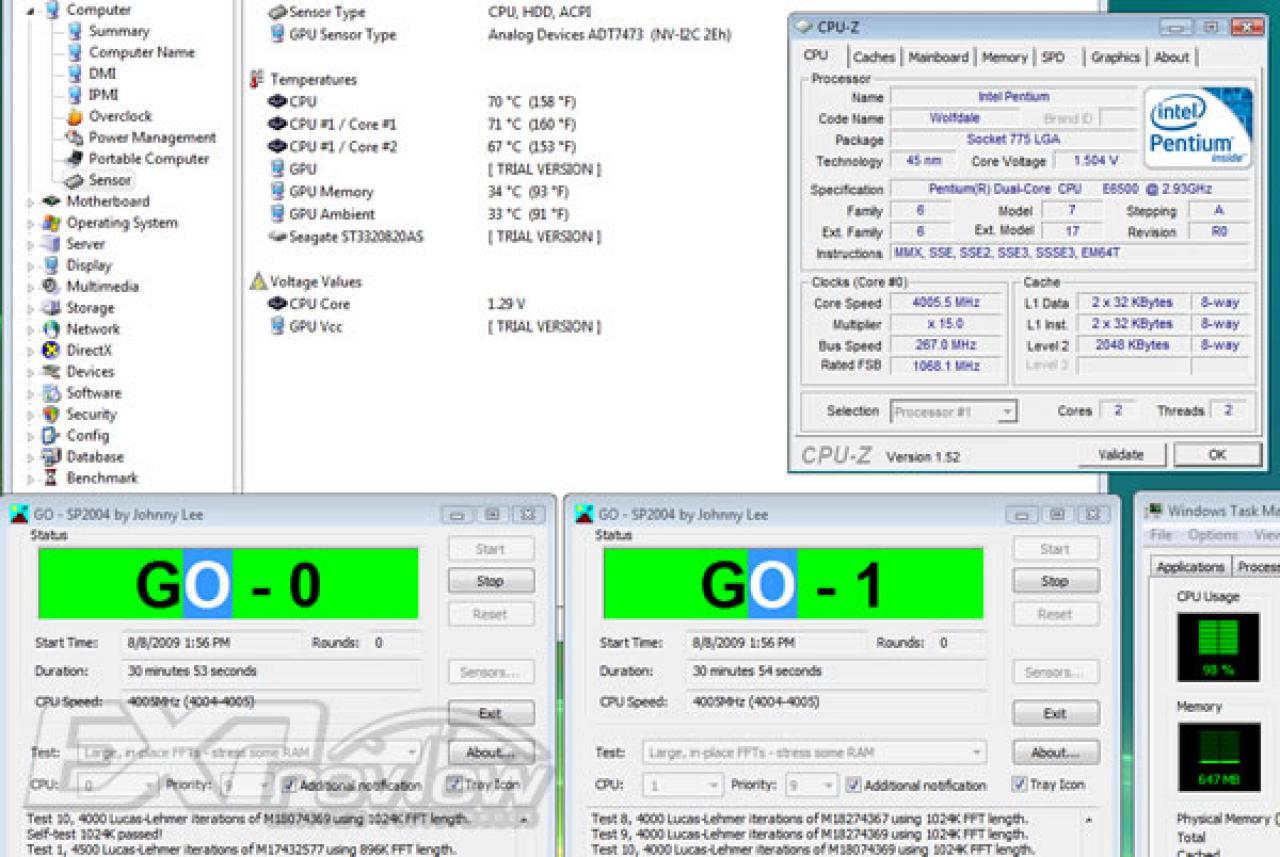1280x857 pixels.
Task: Select the Applications tab in Task Manager
Action: point(1190,567)
